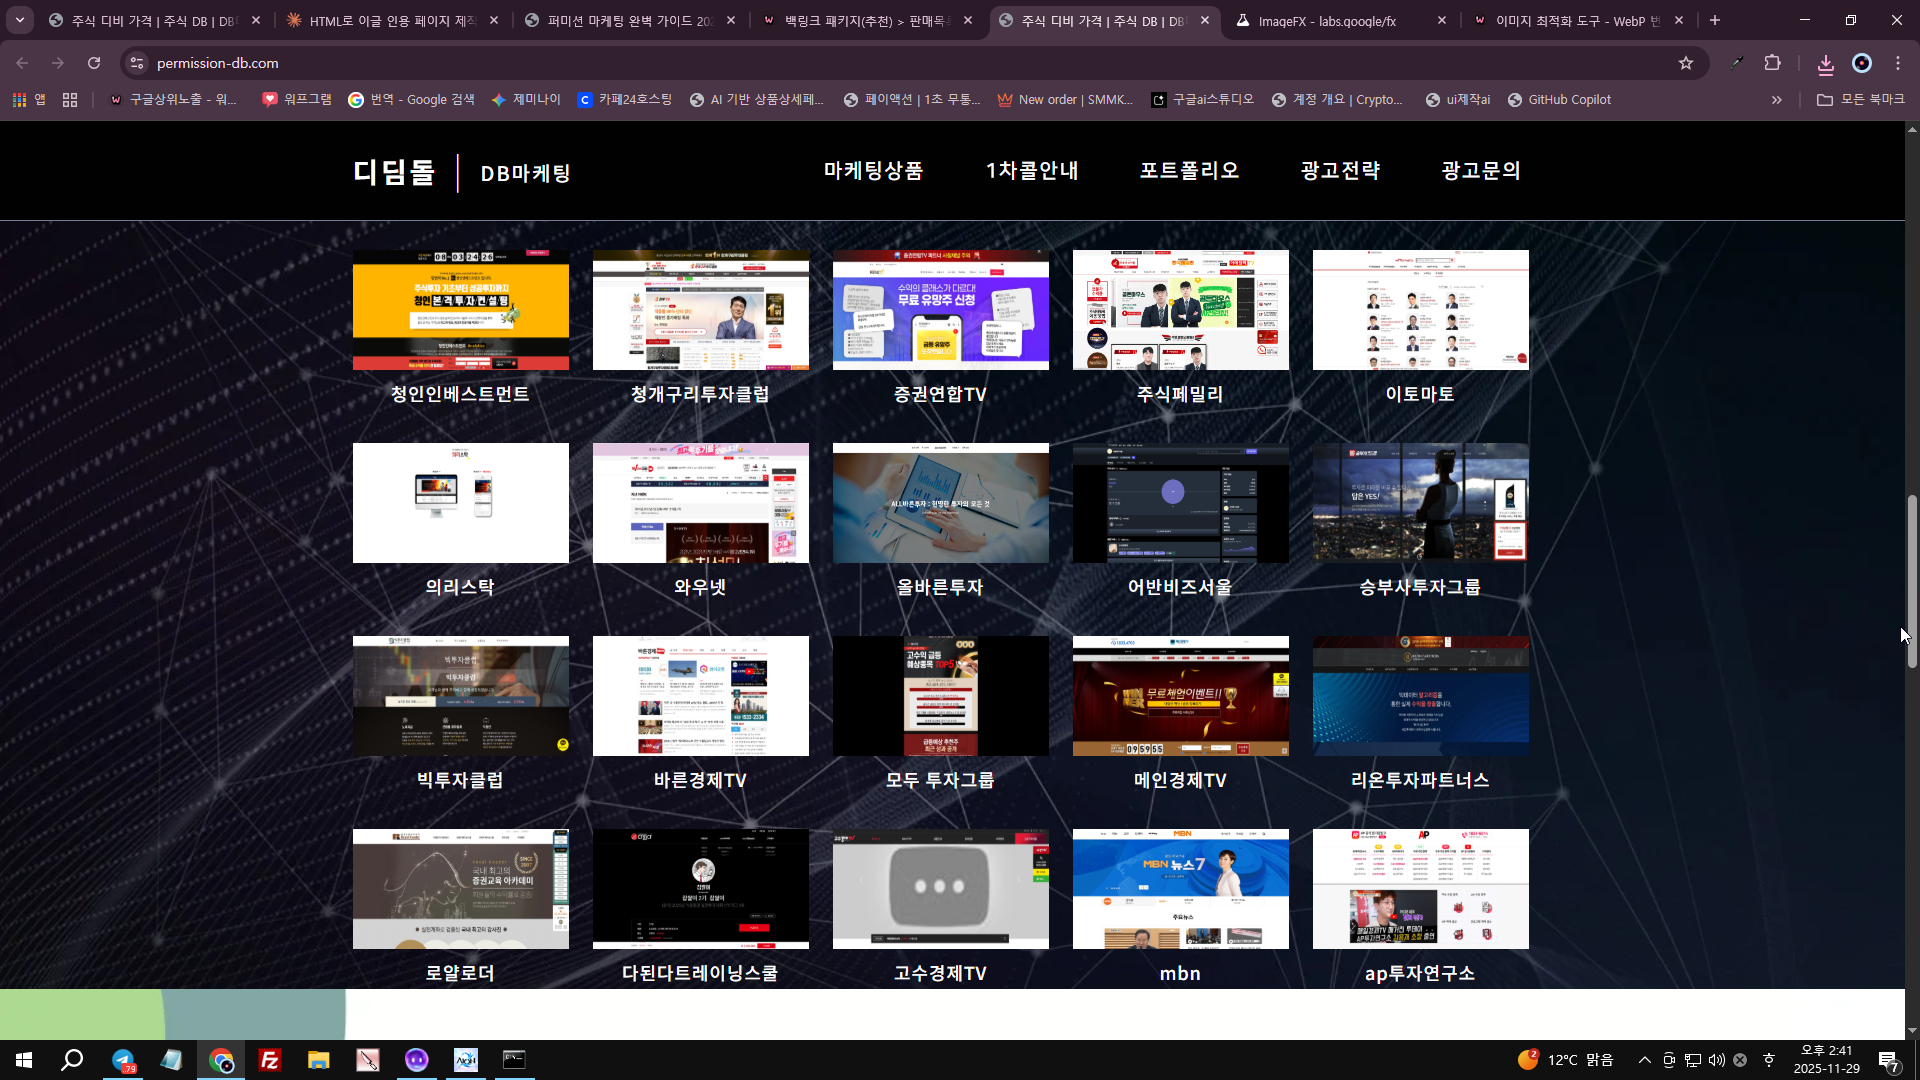The width and height of the screenshot is (1920, 1080).
Task: Open site information icon beside the URL
Action: [137, 63]
